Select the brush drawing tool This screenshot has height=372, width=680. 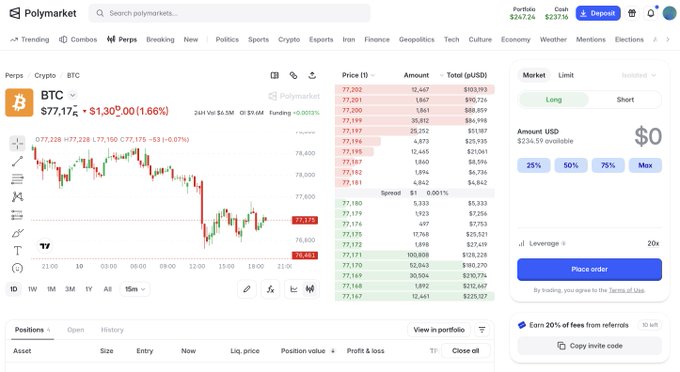point(17,233)
